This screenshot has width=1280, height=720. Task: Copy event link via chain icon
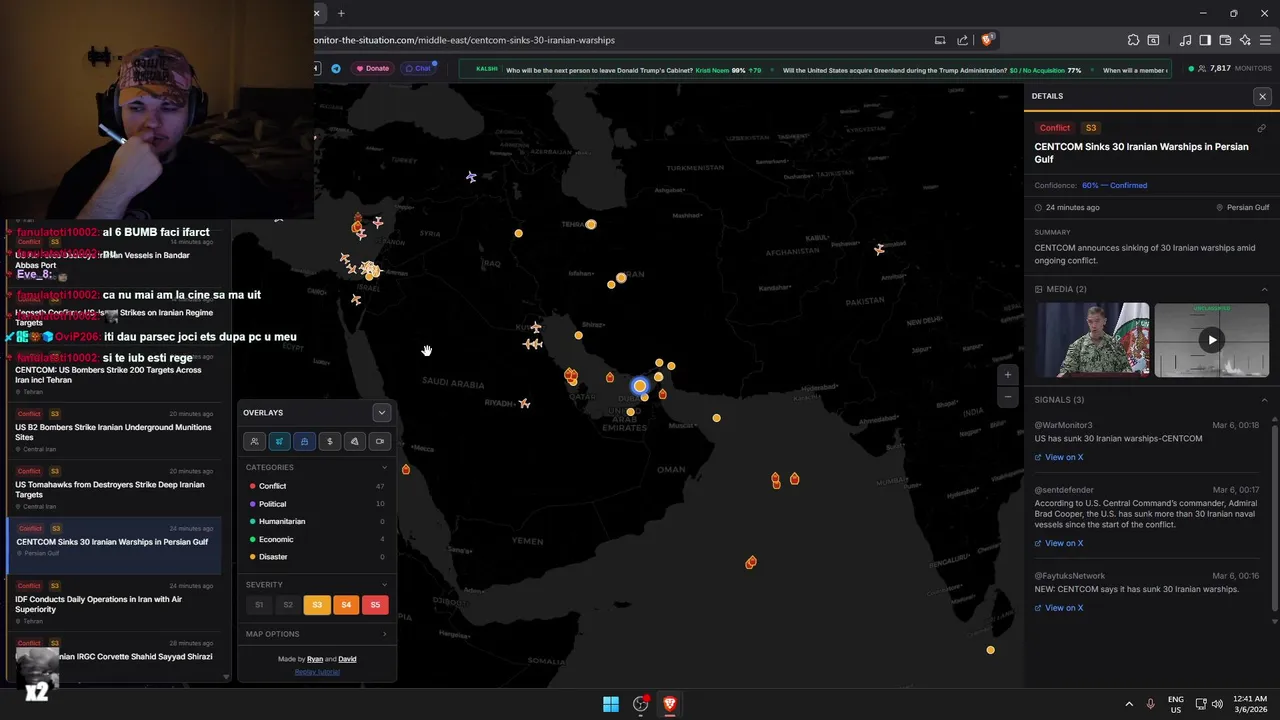point(1262,128)
